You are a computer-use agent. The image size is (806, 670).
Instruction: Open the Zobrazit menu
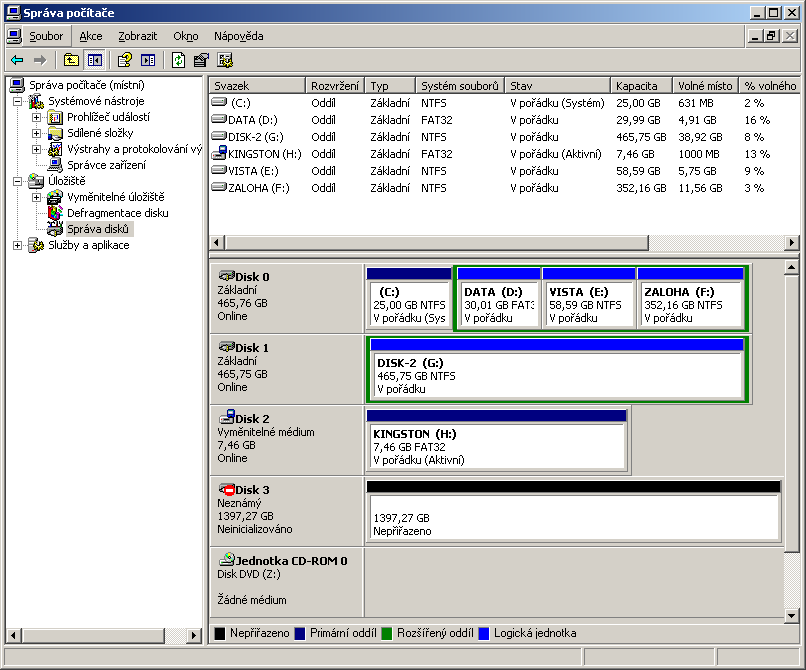coord(137,36)
